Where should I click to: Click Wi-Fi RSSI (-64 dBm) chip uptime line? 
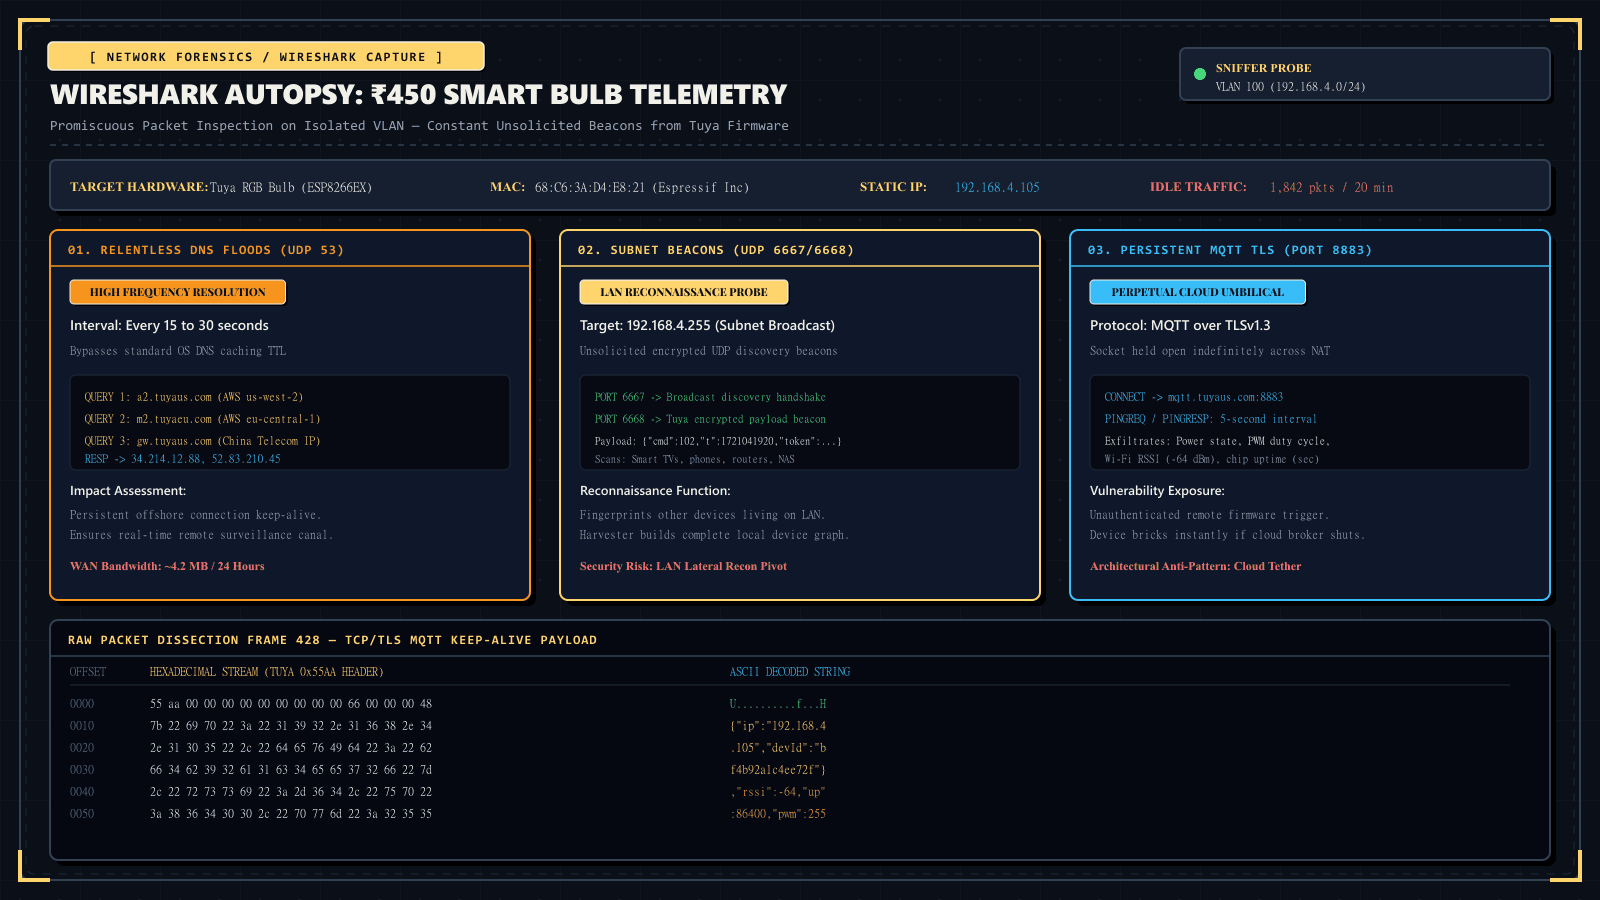(x=1212, y=459)
